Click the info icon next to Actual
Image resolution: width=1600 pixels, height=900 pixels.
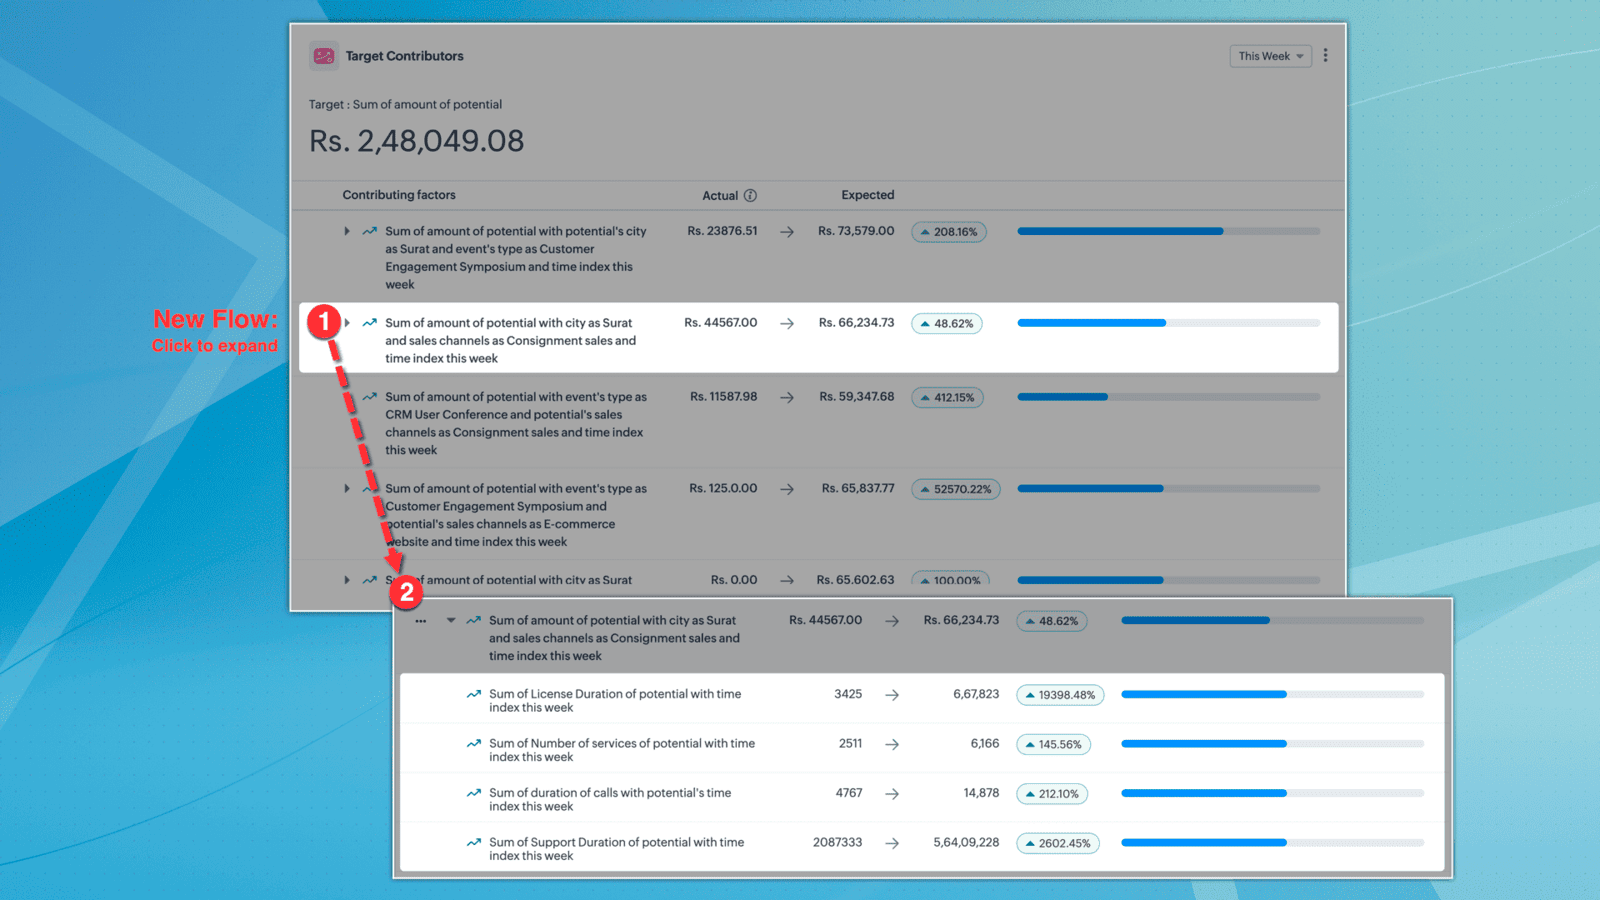point(750,196)
